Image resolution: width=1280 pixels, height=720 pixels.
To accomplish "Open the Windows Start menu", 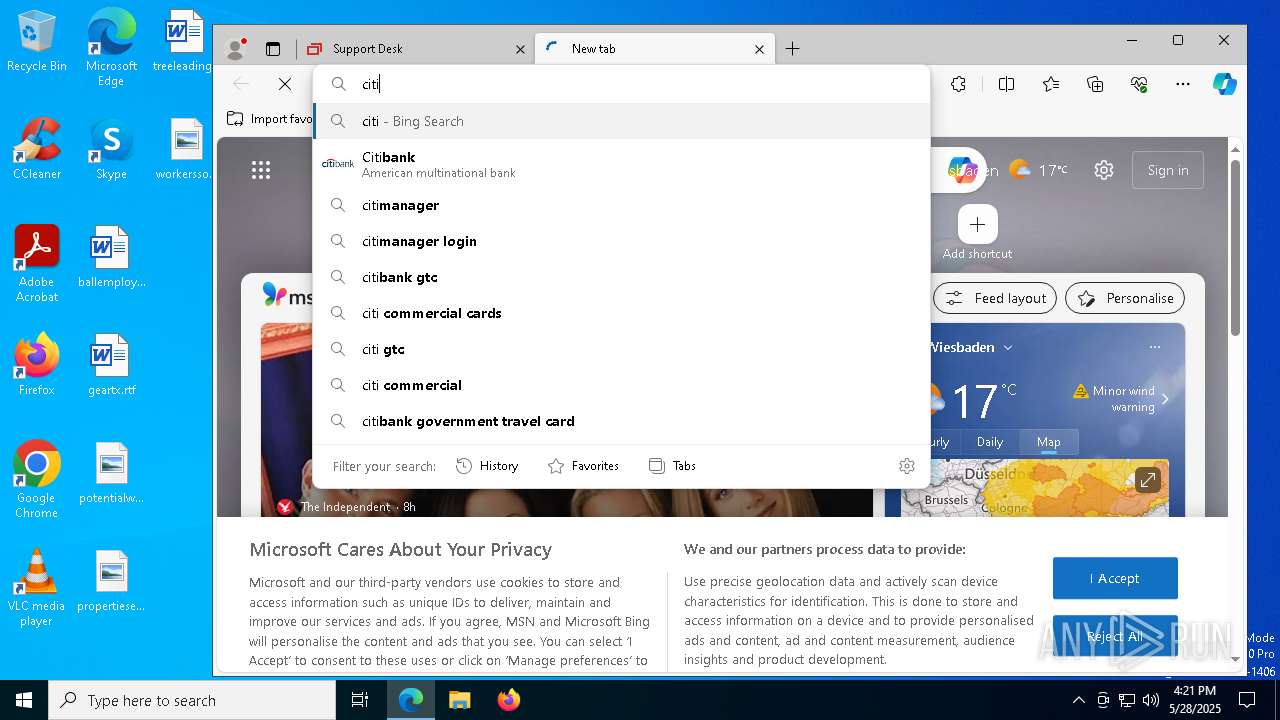I will (24, 700).
